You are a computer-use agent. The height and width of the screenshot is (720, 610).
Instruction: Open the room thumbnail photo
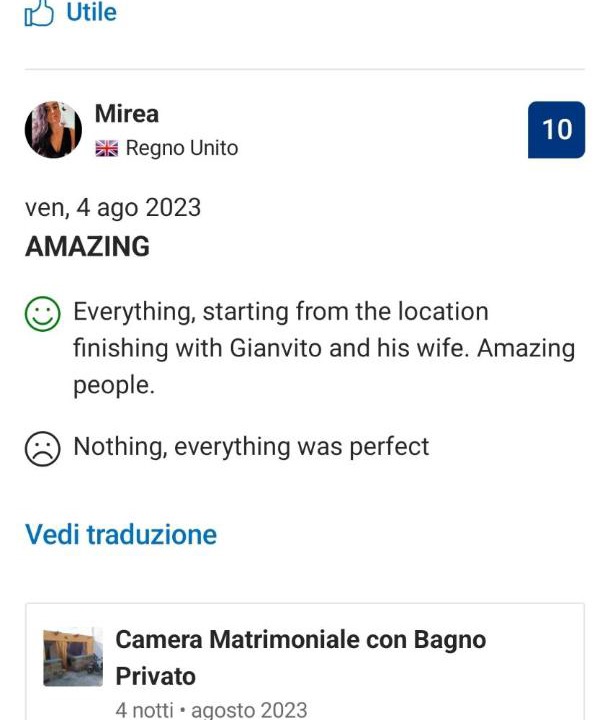click(x=73, y=657)
